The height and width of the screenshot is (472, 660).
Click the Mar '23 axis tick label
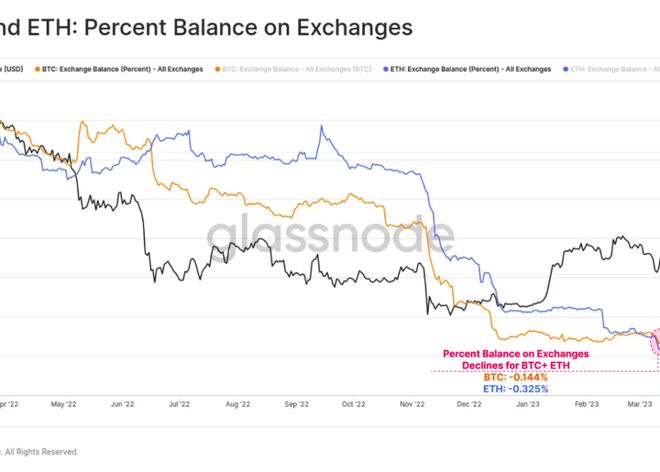point(638,405)
